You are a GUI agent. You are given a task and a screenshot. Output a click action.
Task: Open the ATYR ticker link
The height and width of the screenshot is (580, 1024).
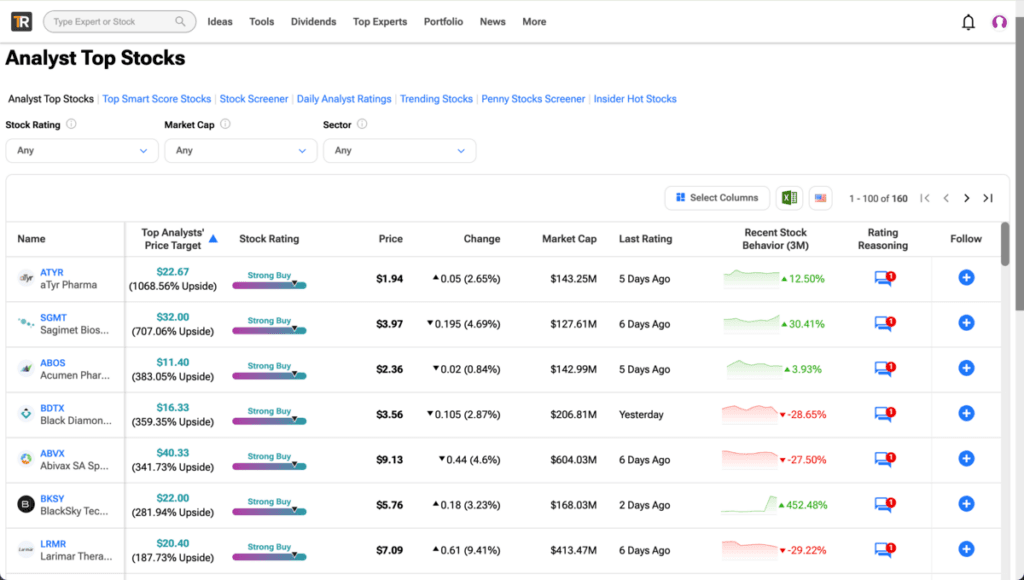52,272
